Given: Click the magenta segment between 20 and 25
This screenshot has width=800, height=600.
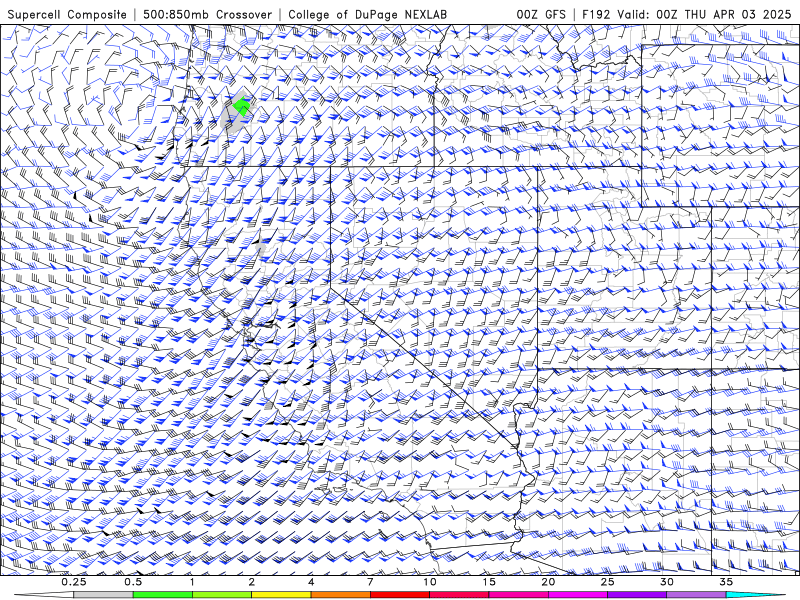Looking at the screenshot, I should click(x=578, y=595).
